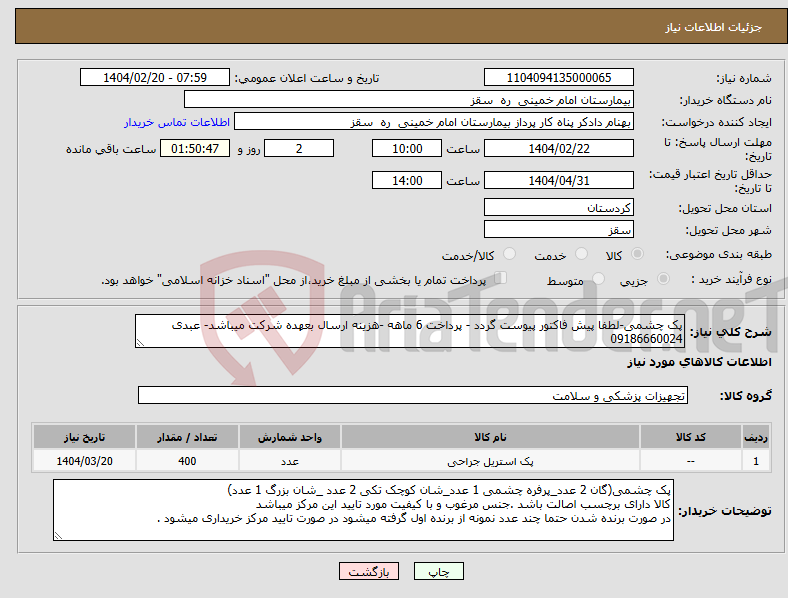
Task: Click the delivery province field کردستان
Action: pyautogui.click(x=558, y=207)
